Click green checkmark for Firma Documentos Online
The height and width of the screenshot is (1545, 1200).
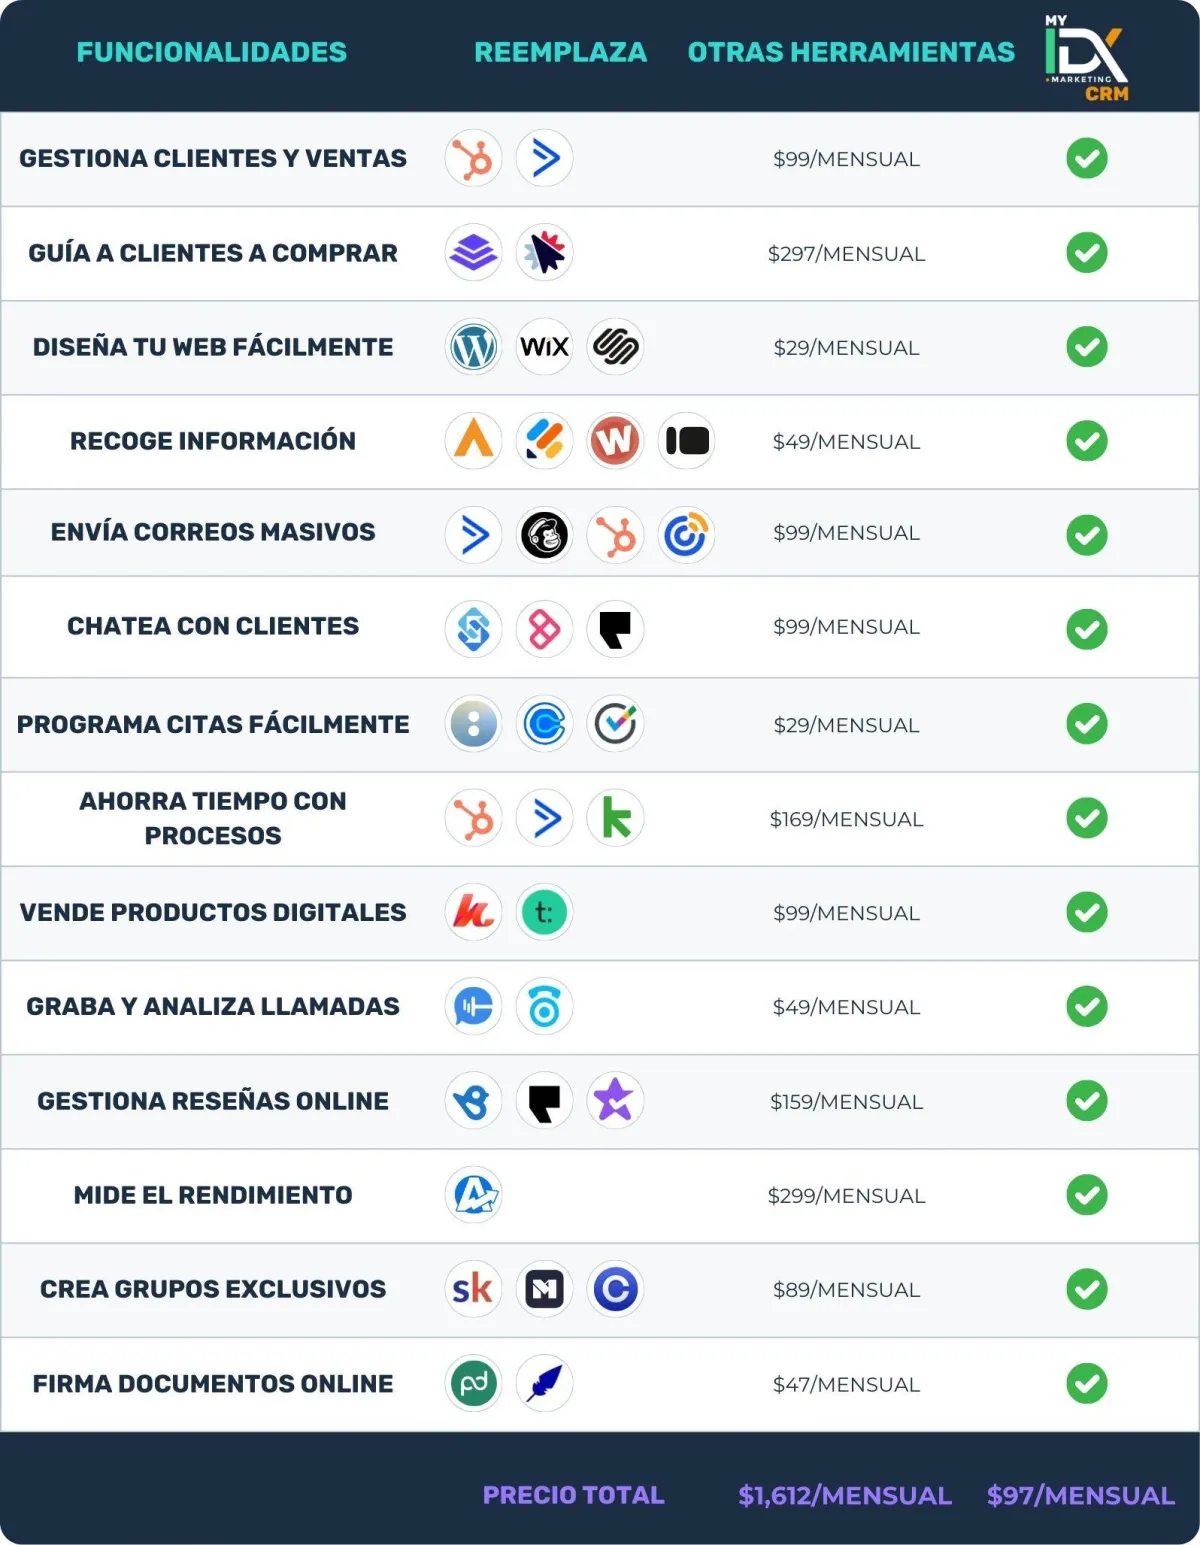tap(1087, 1384)
